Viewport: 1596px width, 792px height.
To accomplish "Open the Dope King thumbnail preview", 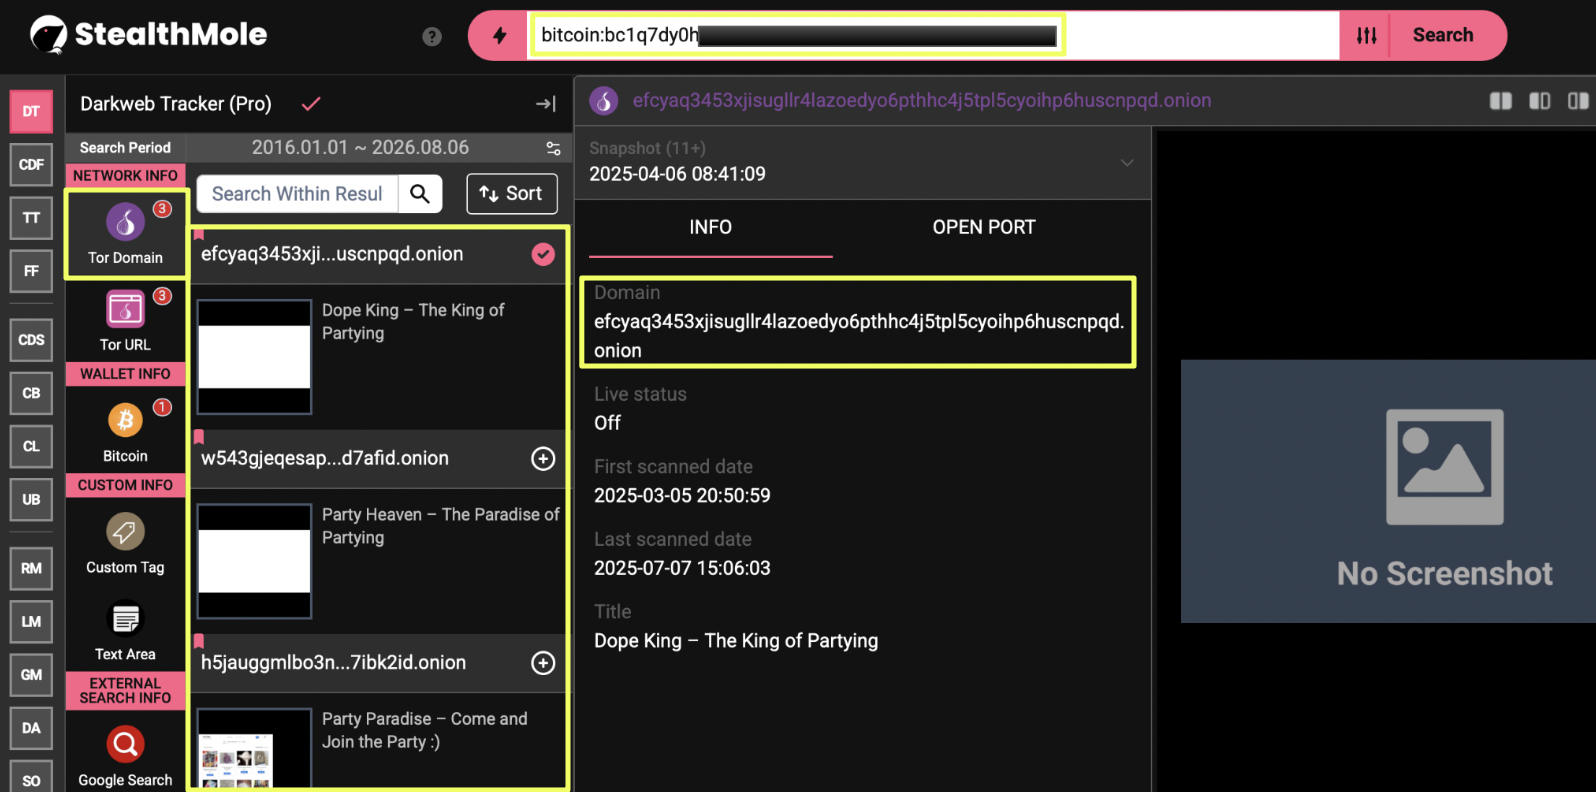I will point(254,357).
